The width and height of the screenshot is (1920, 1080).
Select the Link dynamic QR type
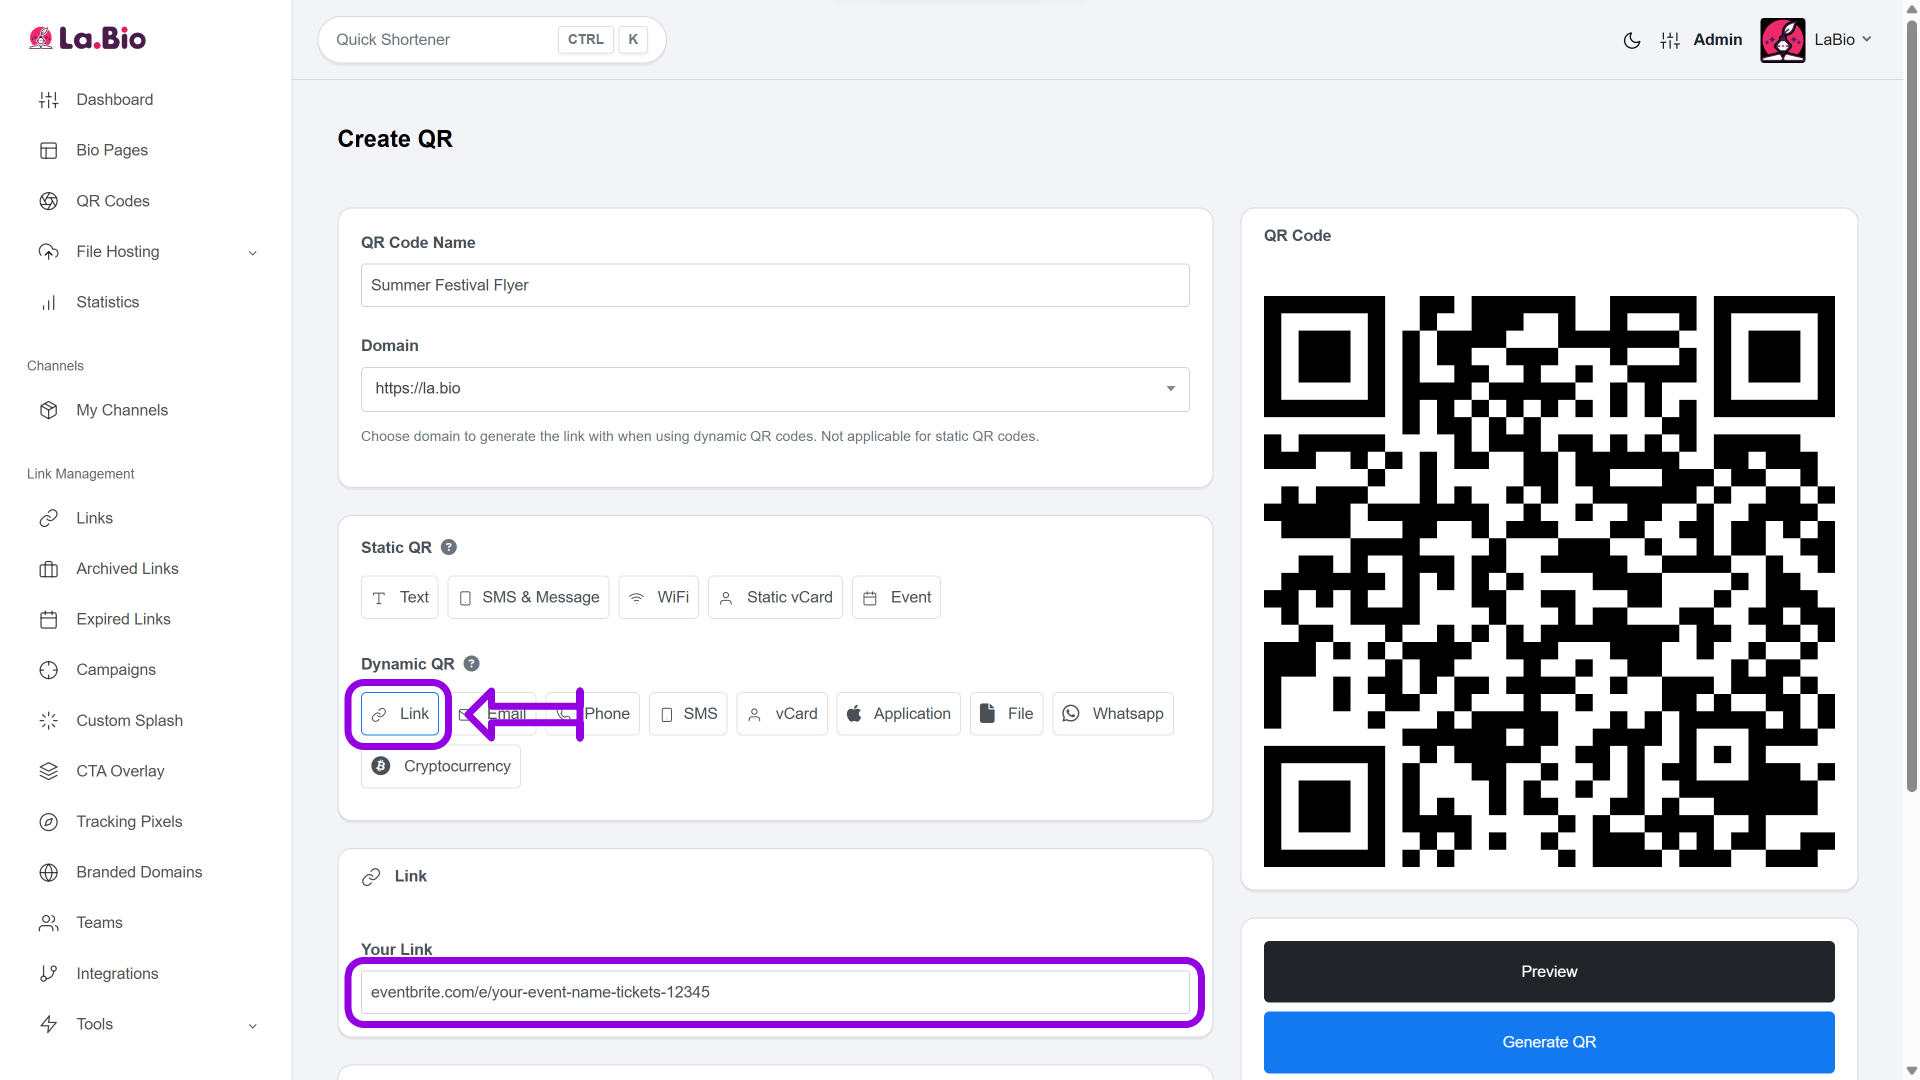tap(400, 714)
